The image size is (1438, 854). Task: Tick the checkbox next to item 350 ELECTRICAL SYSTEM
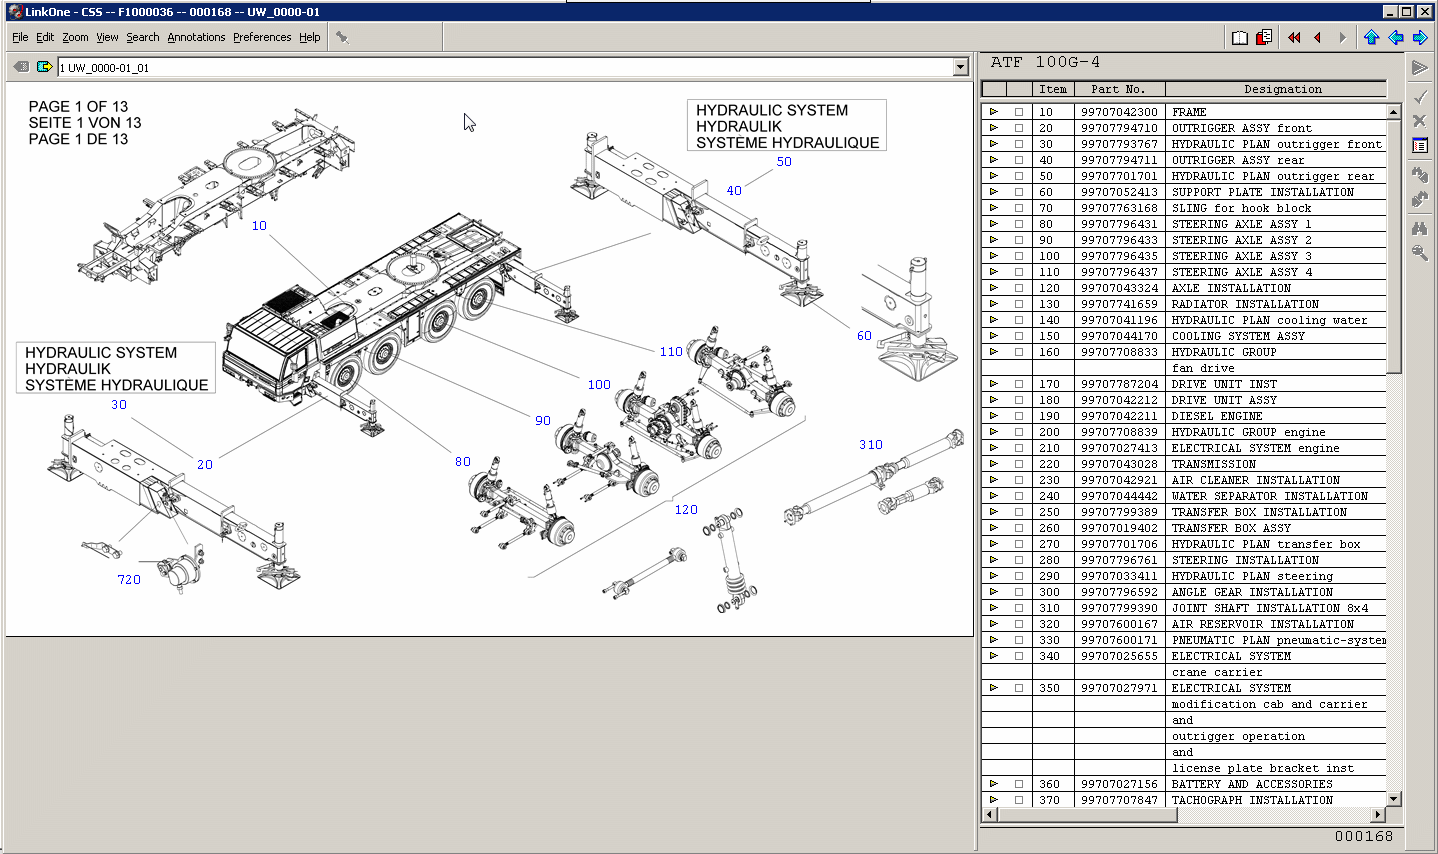1017,688
